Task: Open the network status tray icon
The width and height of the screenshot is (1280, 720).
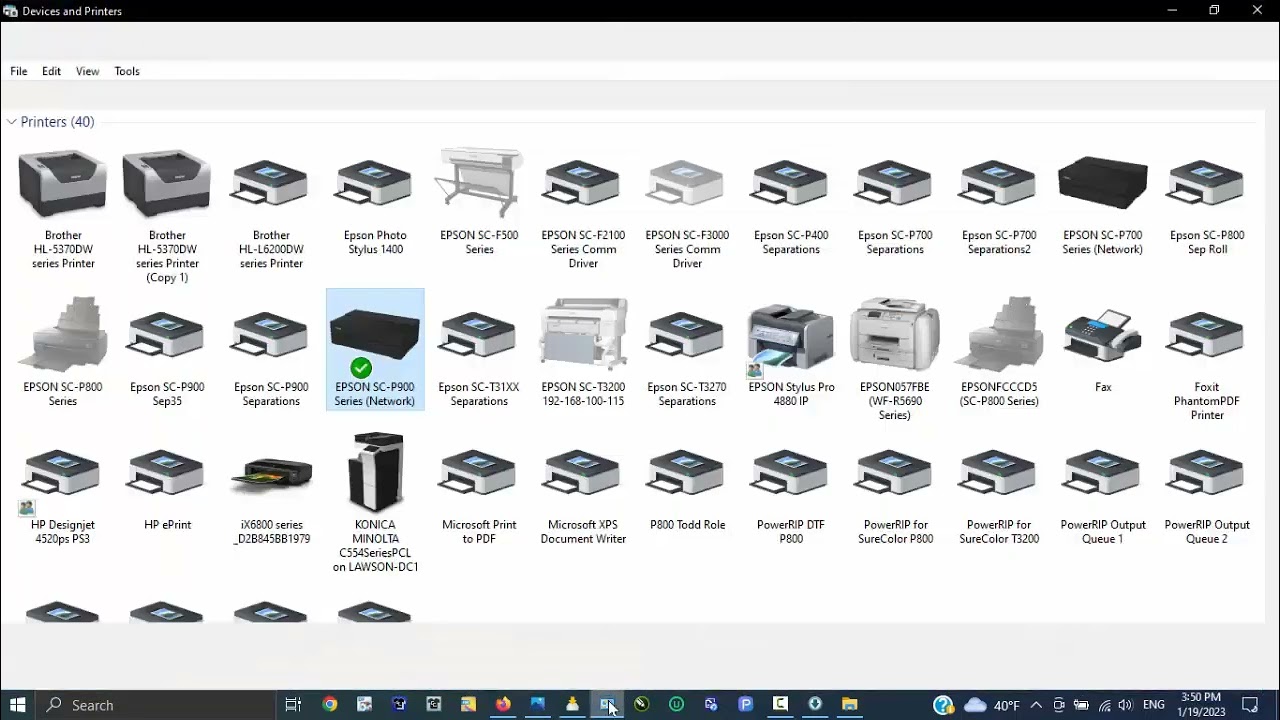Action: click(1104, 705)
